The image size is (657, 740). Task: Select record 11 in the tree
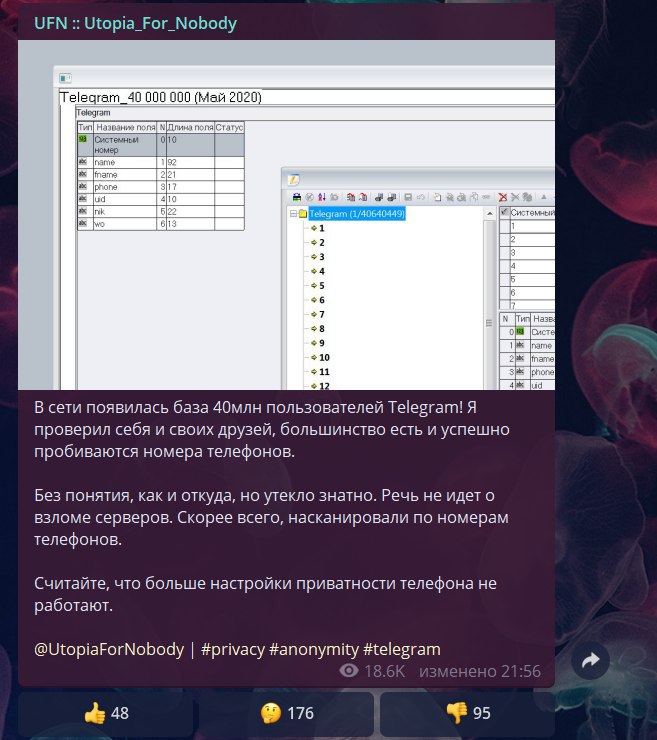click(324, 372)
